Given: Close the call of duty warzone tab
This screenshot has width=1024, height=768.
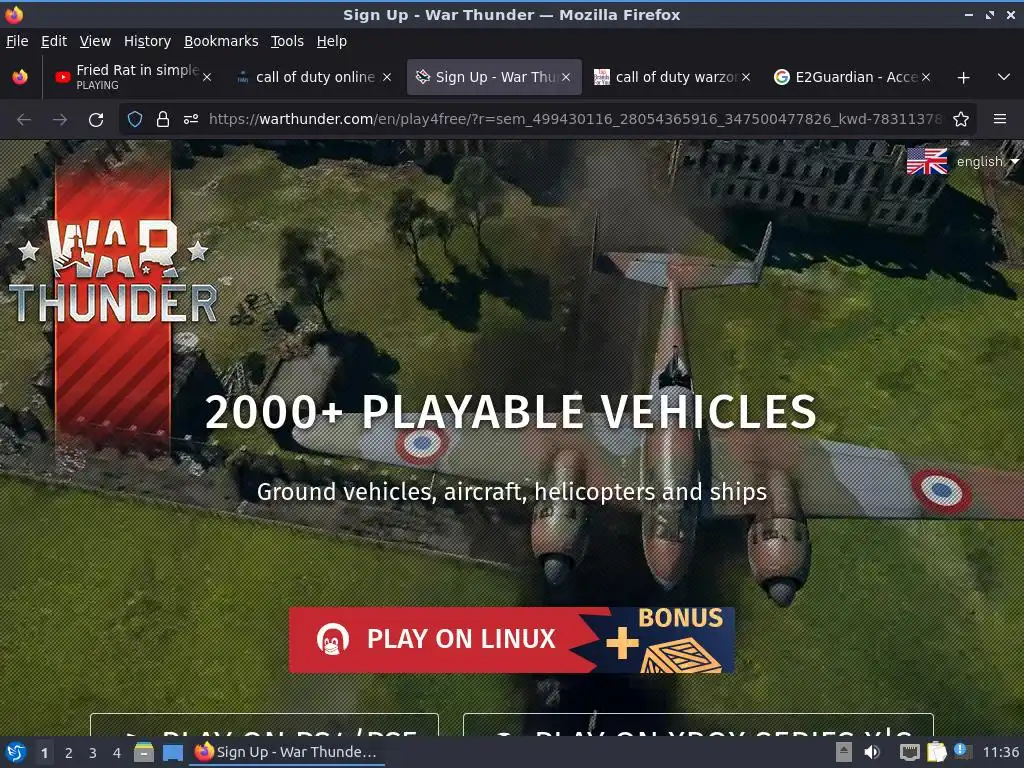Looking at the screenshot, I should pyautogui.click(x=746, y=77).
